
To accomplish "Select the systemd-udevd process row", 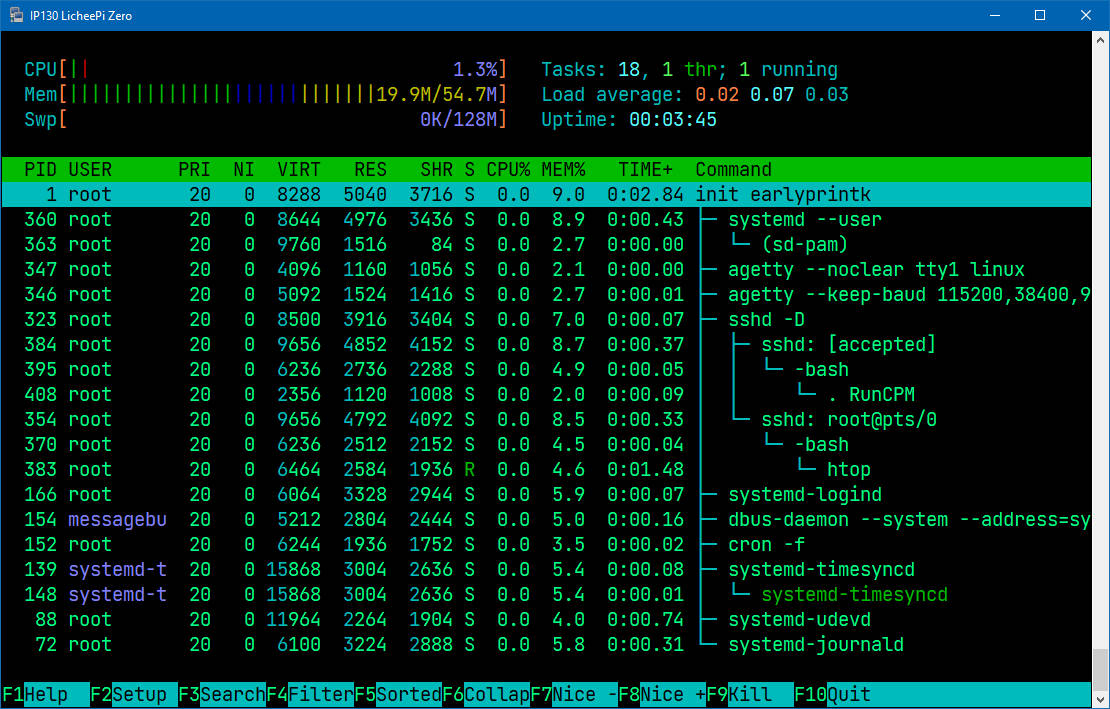I will [x=546, y=619].
